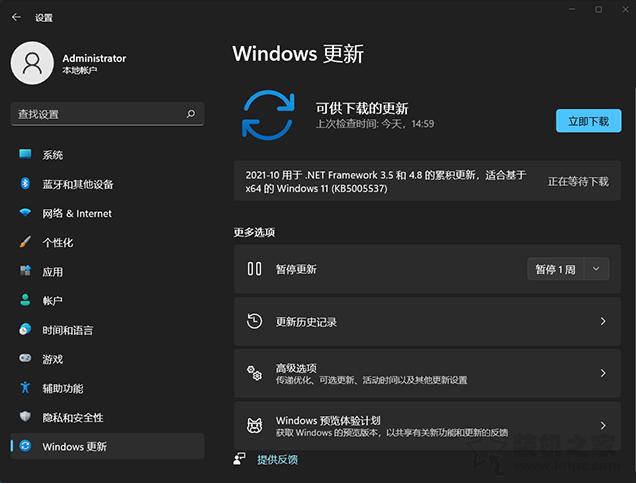Click the 应用 apps icon
636x484 pixels.
(25, 271)
